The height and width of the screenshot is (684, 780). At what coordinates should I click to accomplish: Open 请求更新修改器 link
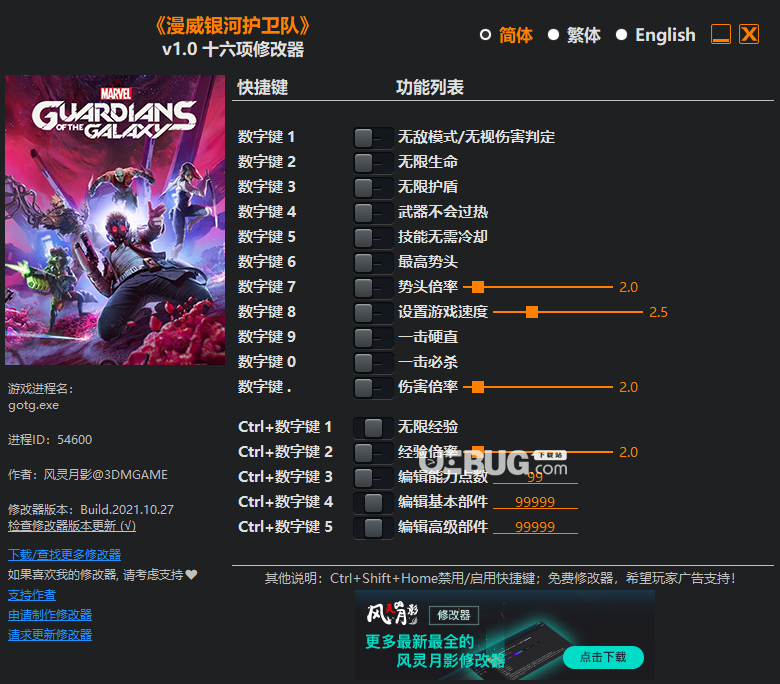pos(50,635)
